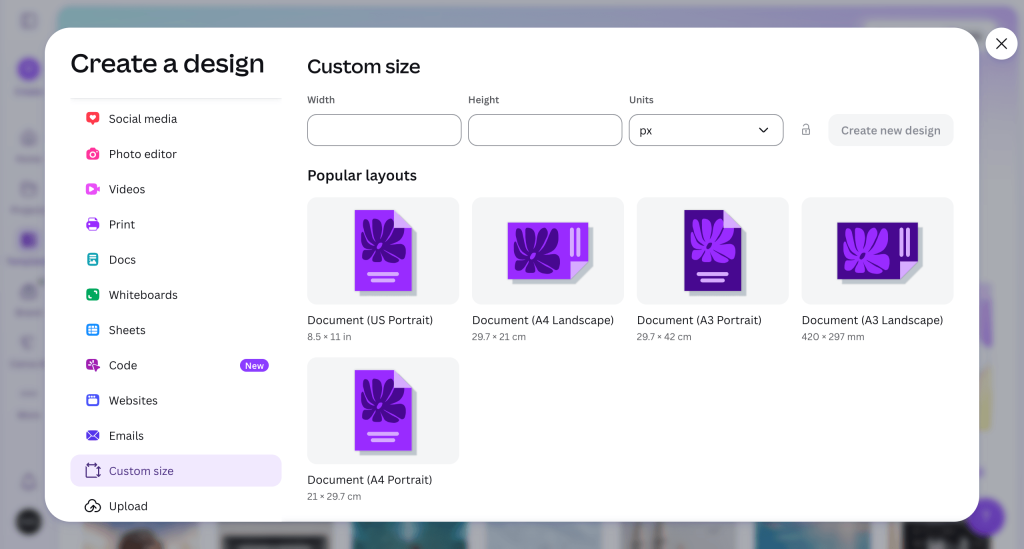
Task: Select Social media category
Action: 176,118
